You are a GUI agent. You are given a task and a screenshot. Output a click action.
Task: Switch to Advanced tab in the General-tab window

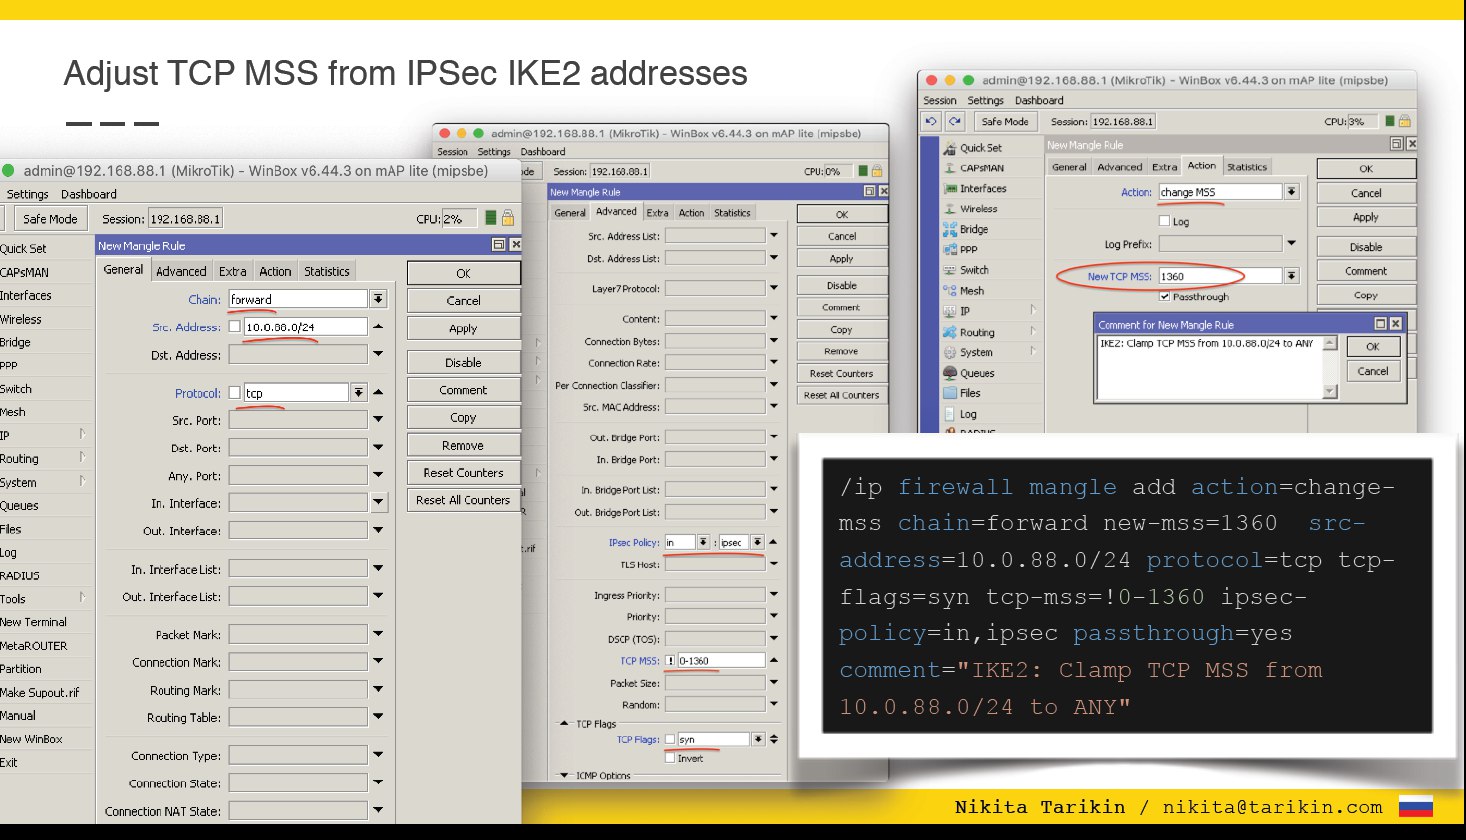181,271
